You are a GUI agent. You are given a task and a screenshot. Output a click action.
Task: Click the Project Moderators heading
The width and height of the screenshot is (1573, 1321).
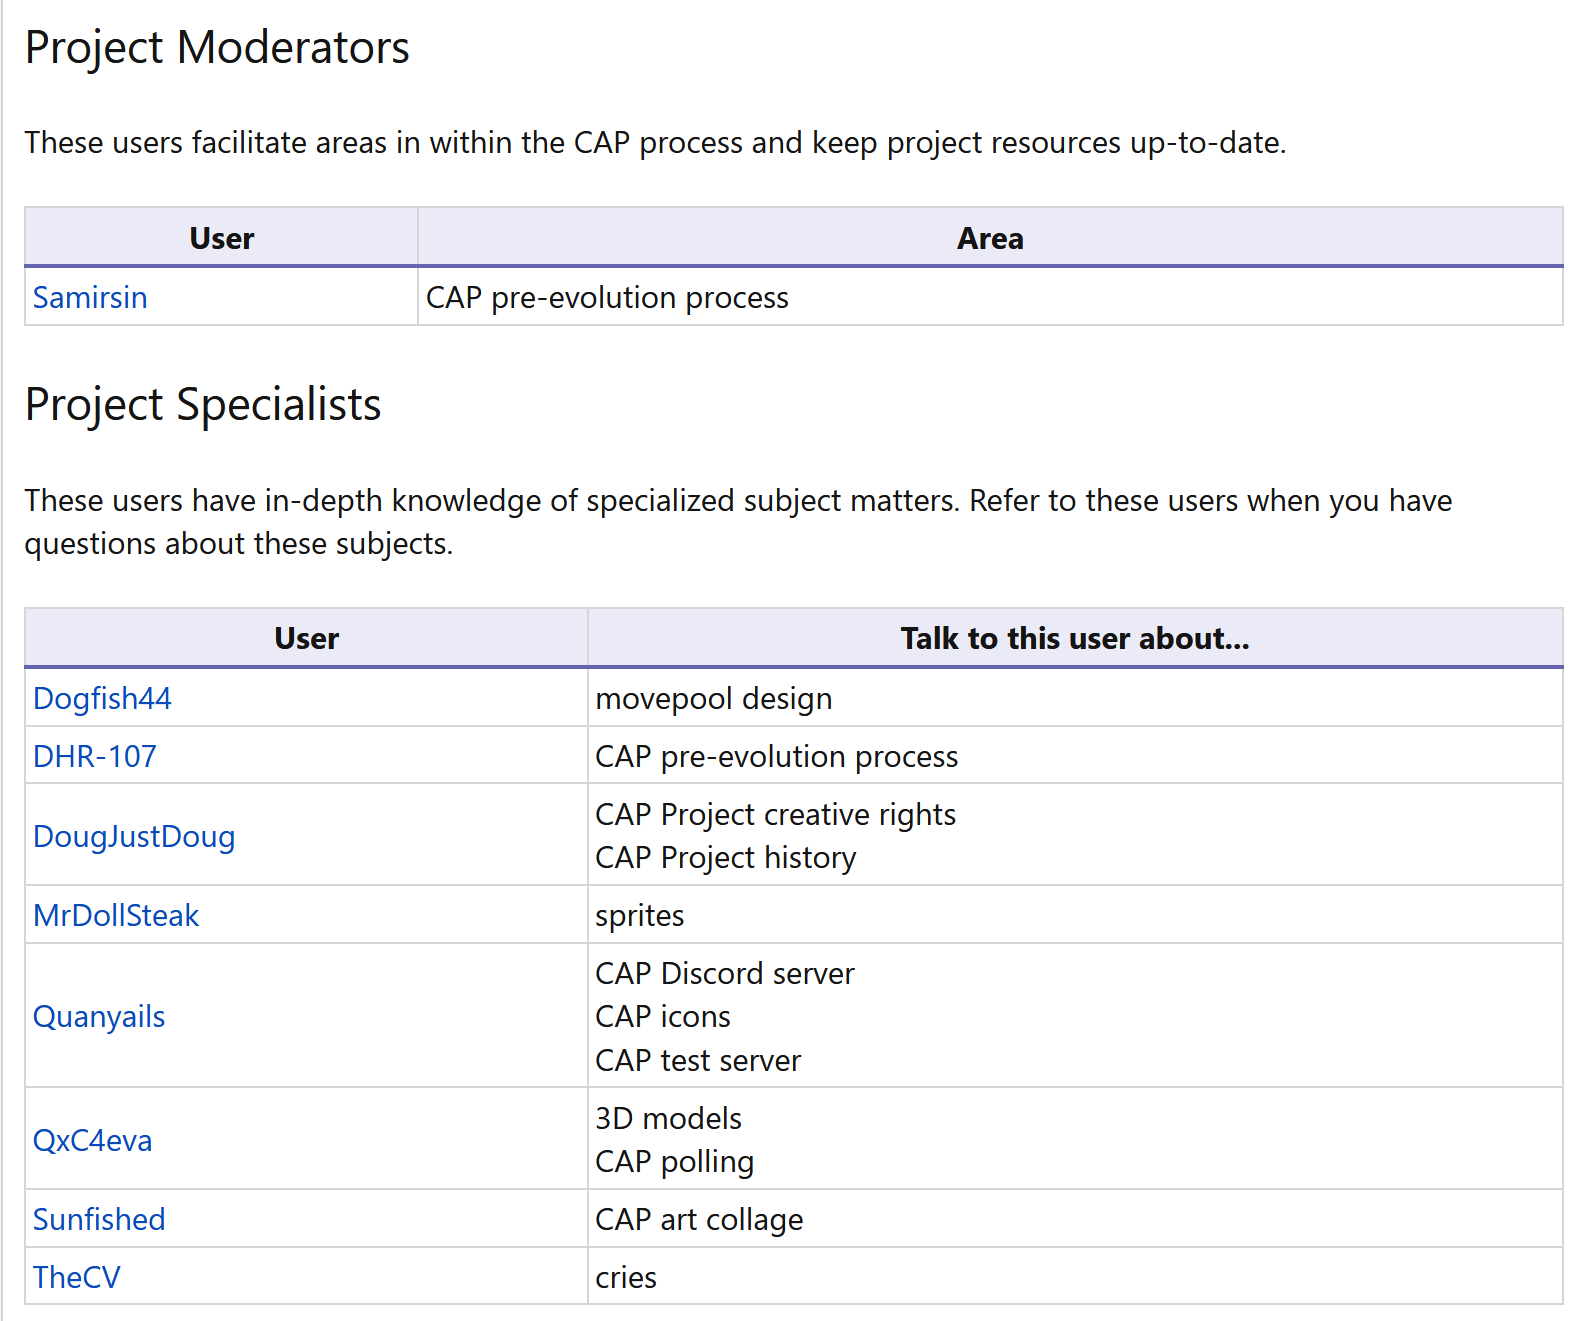point(217,47)
